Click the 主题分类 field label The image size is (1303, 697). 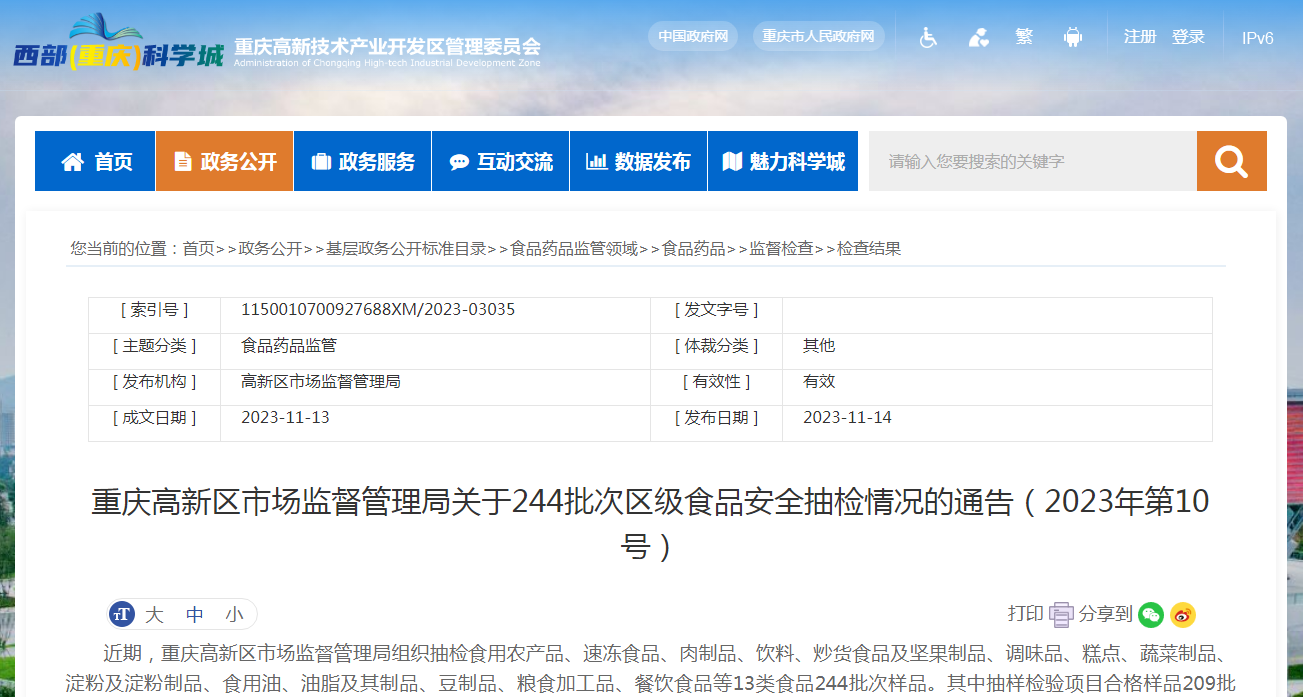154,346
